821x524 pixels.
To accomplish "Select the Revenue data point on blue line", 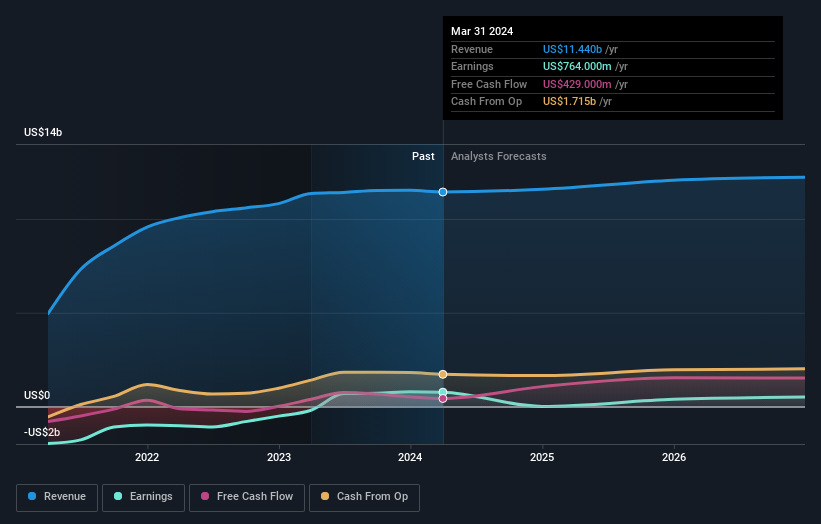I will [x=443, y=192].
